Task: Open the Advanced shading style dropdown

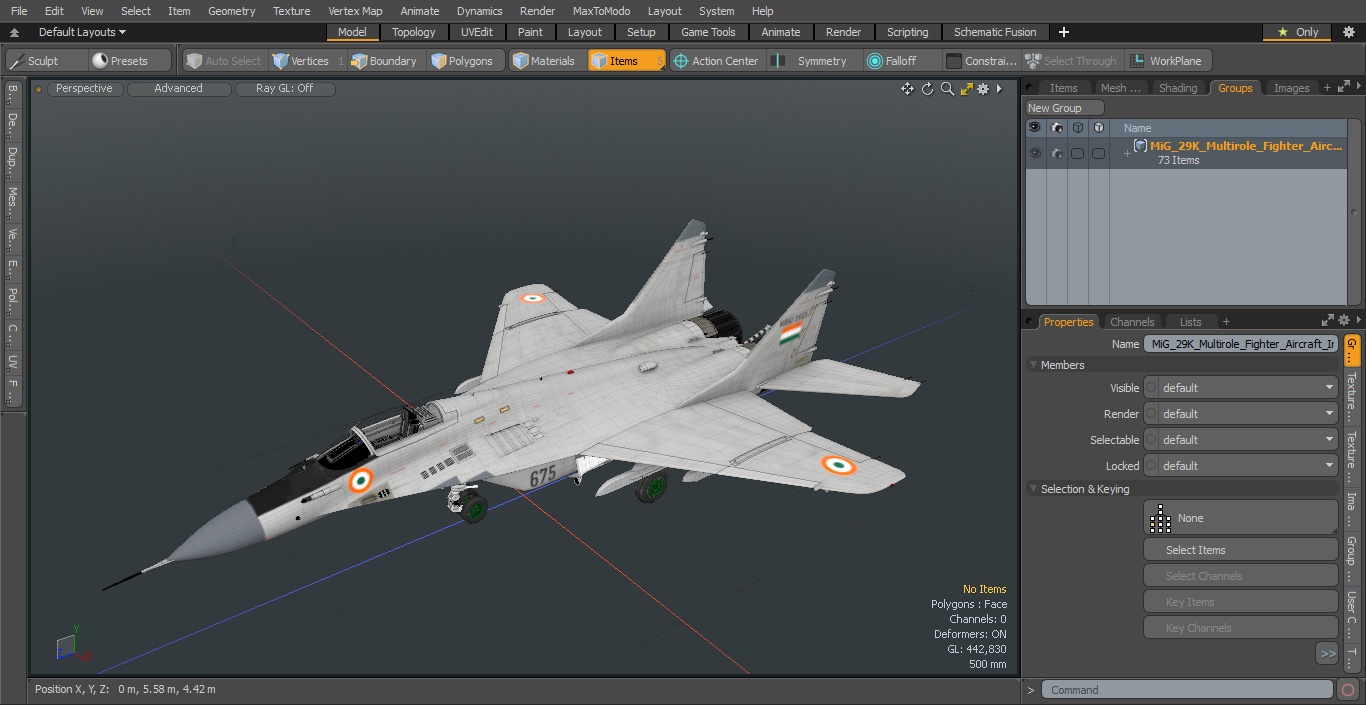Action: point(178,89)
